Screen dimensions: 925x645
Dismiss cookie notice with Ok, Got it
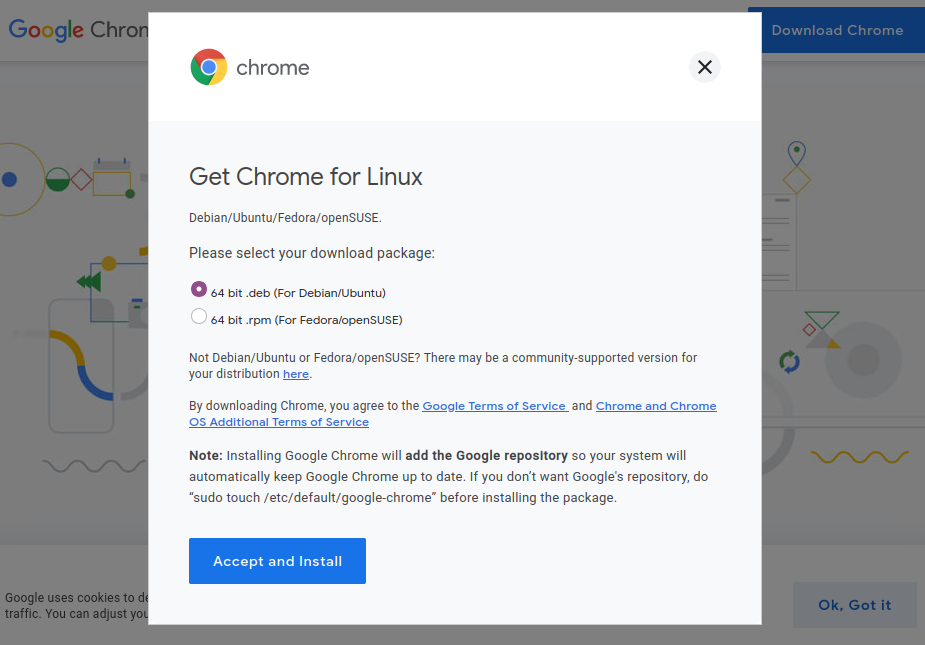[854, 605]
